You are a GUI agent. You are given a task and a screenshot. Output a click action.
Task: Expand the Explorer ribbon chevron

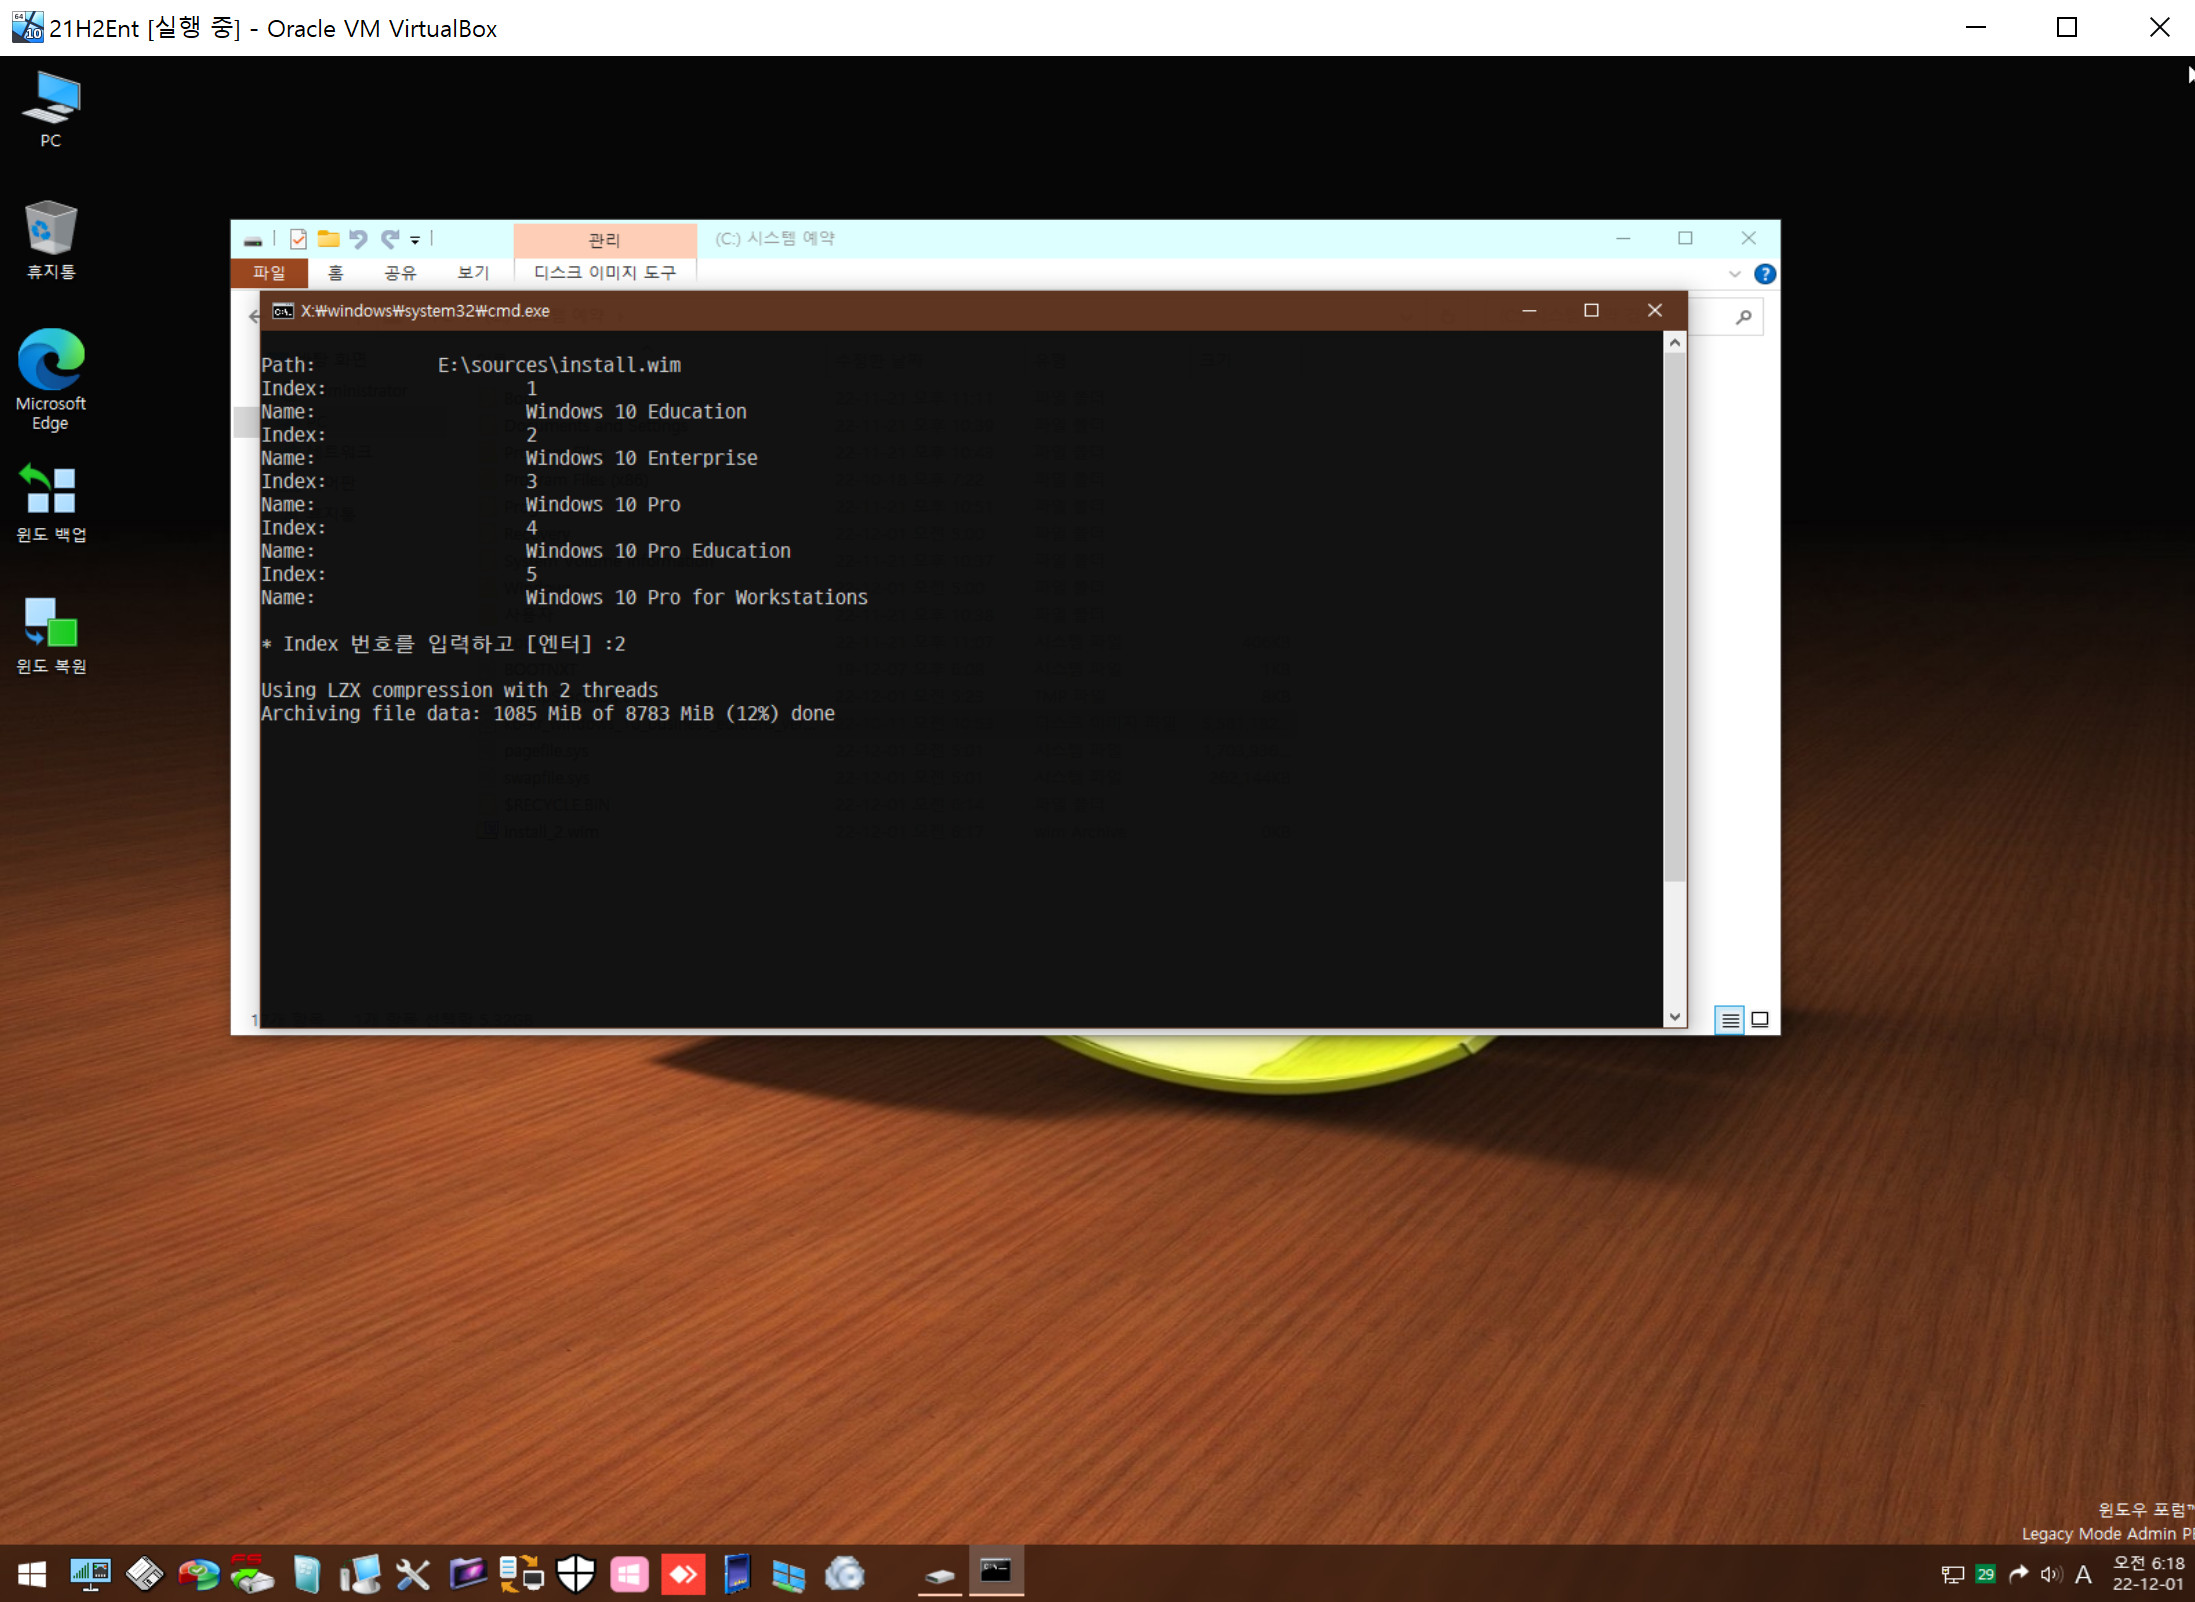tap(1735, 274)
